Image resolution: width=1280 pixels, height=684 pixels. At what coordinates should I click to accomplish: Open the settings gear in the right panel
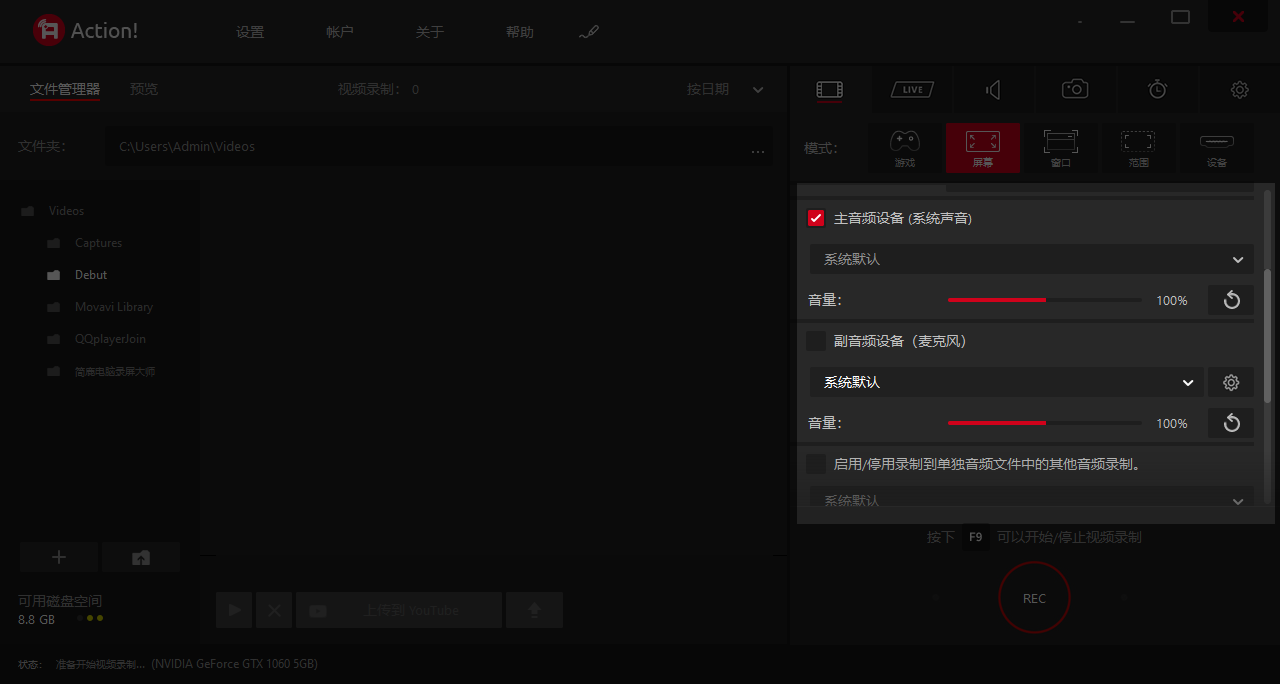pyautogui.click(x=1240, y=89)
